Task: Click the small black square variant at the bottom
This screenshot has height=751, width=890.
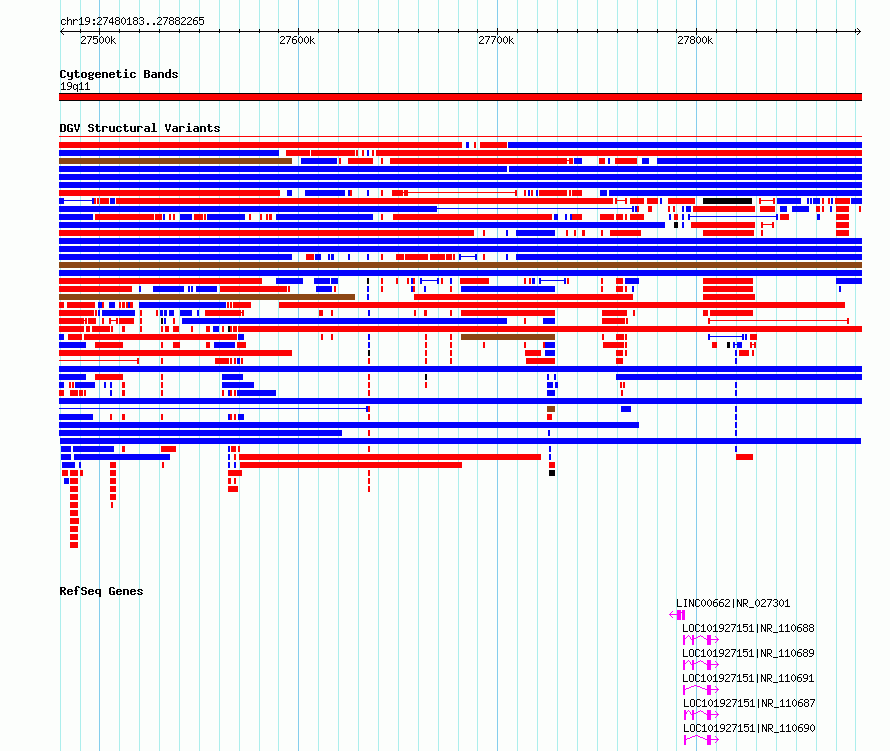Action: pos(552,473)
